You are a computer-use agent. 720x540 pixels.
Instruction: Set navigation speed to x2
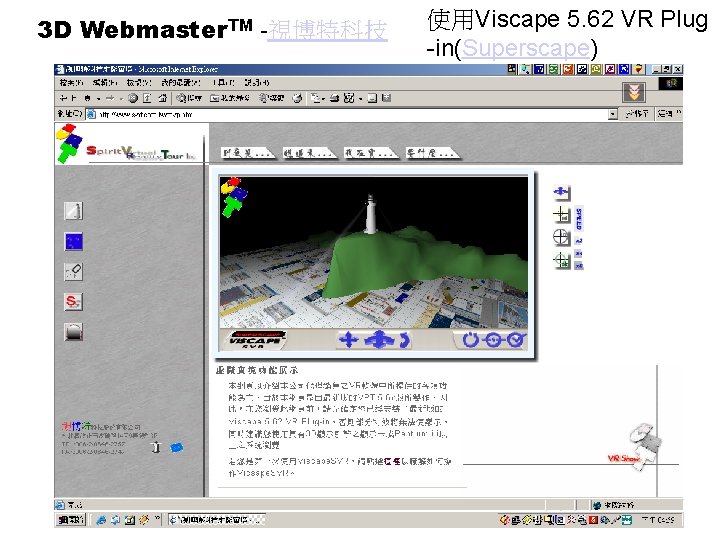[x=579, y=241]
